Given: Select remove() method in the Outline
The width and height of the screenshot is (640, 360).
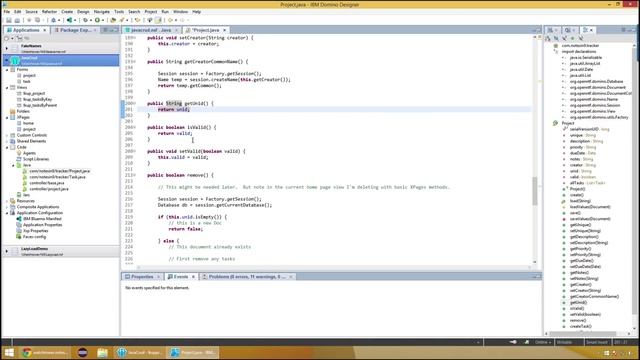Looking at the screenshot, I should [578, 321].
